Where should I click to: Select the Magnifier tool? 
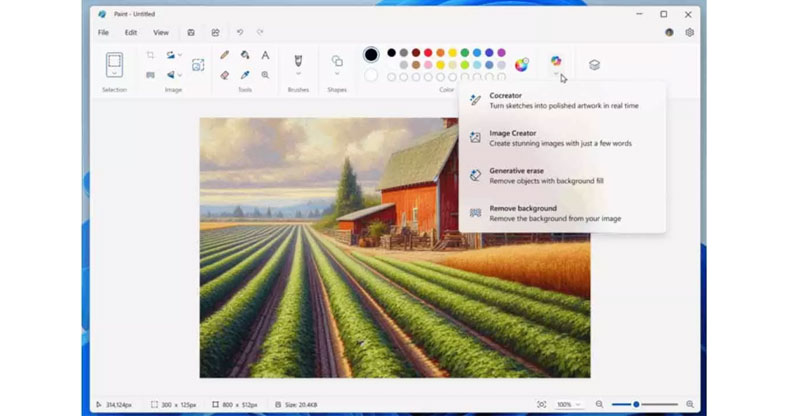click(265, 75)
